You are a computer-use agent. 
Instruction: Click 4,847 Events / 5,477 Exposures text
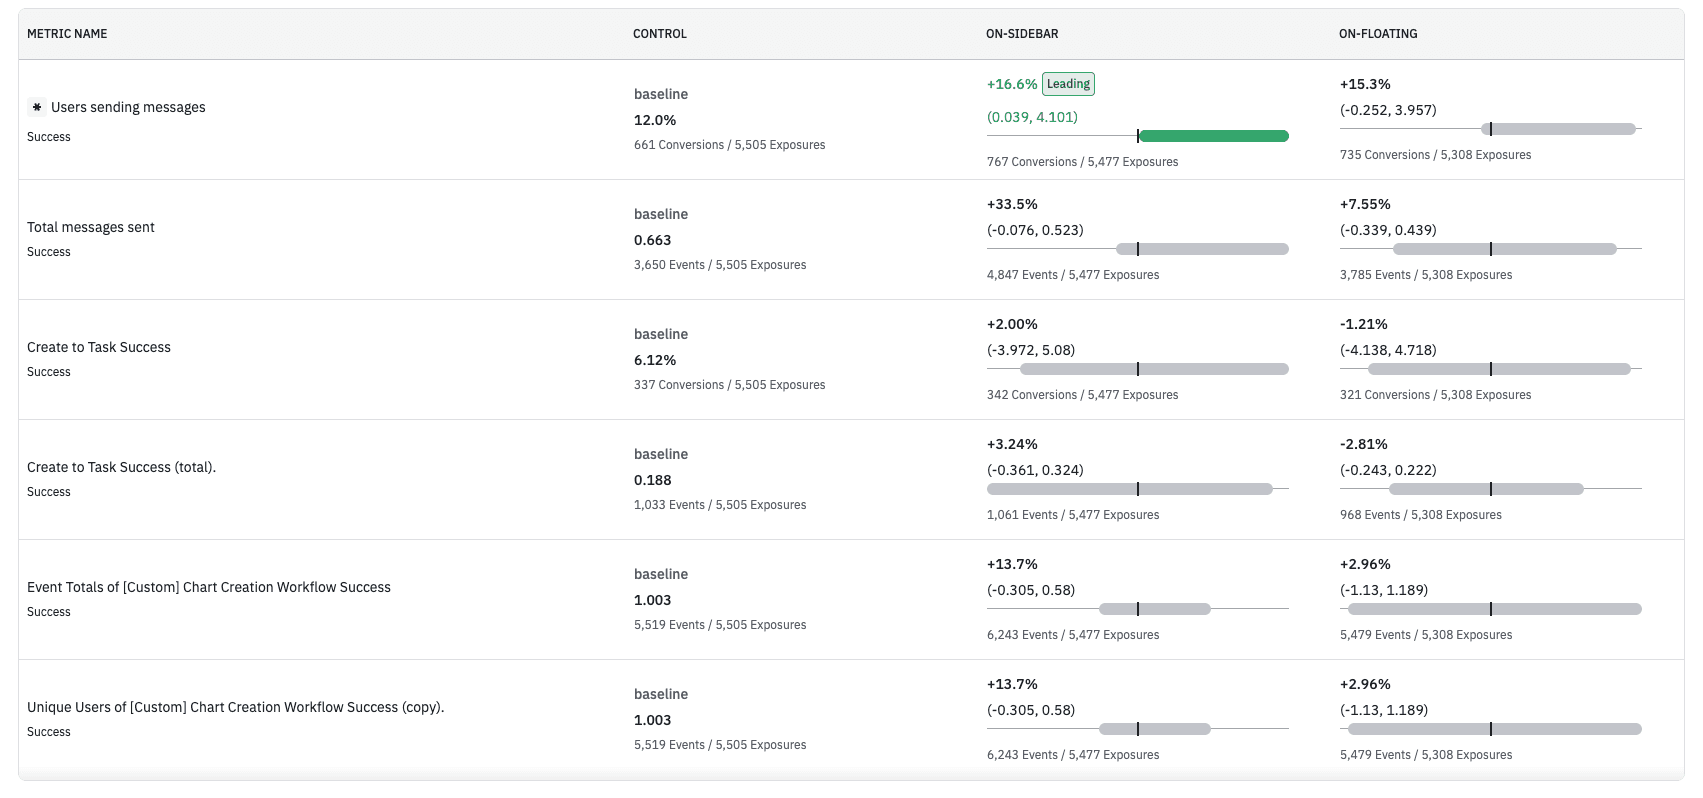coord(1073,275)
